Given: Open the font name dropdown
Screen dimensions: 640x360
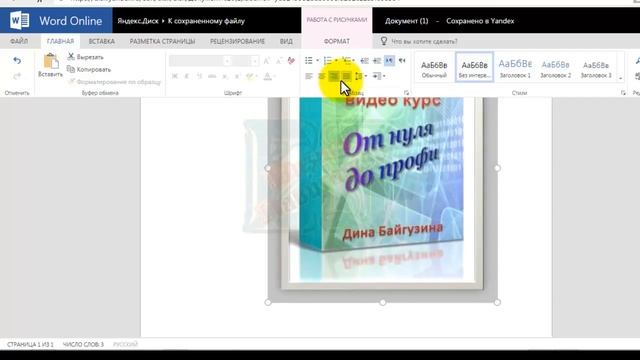Looking at the screenshot, I should (227, 61).
